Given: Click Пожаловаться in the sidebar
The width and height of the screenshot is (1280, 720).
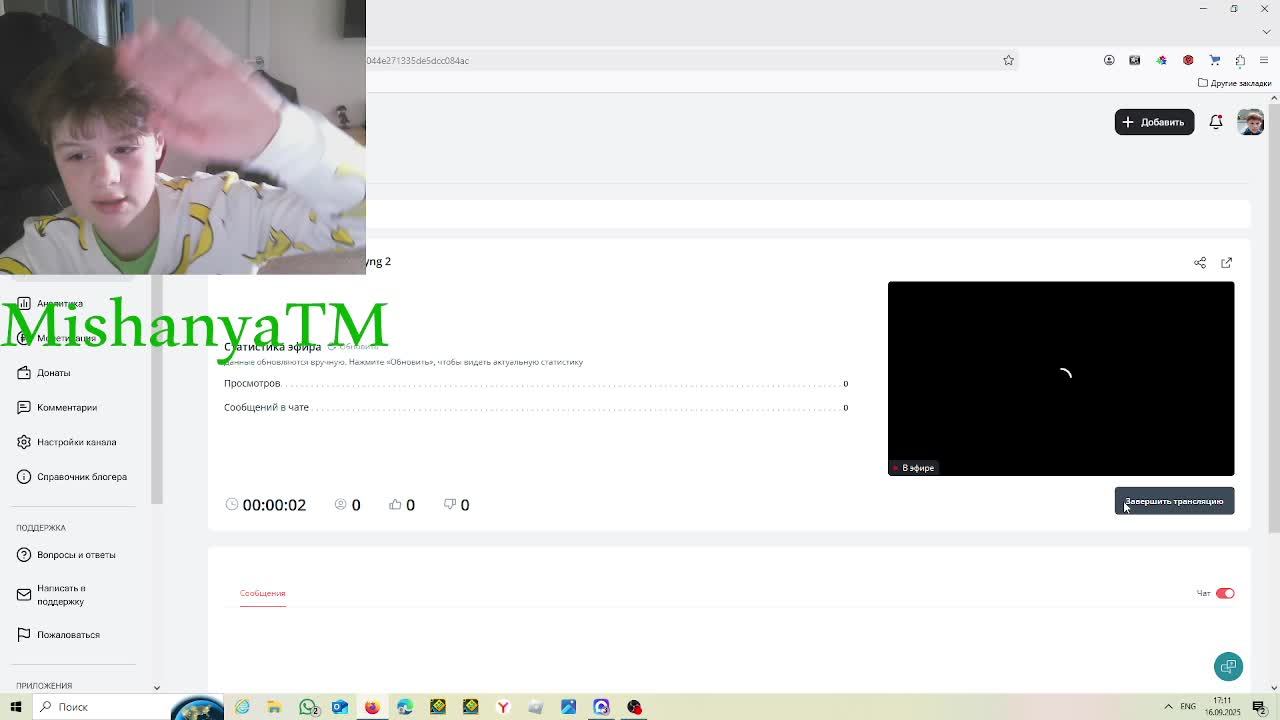Looking at the screenshot, I should click(58, 634).
